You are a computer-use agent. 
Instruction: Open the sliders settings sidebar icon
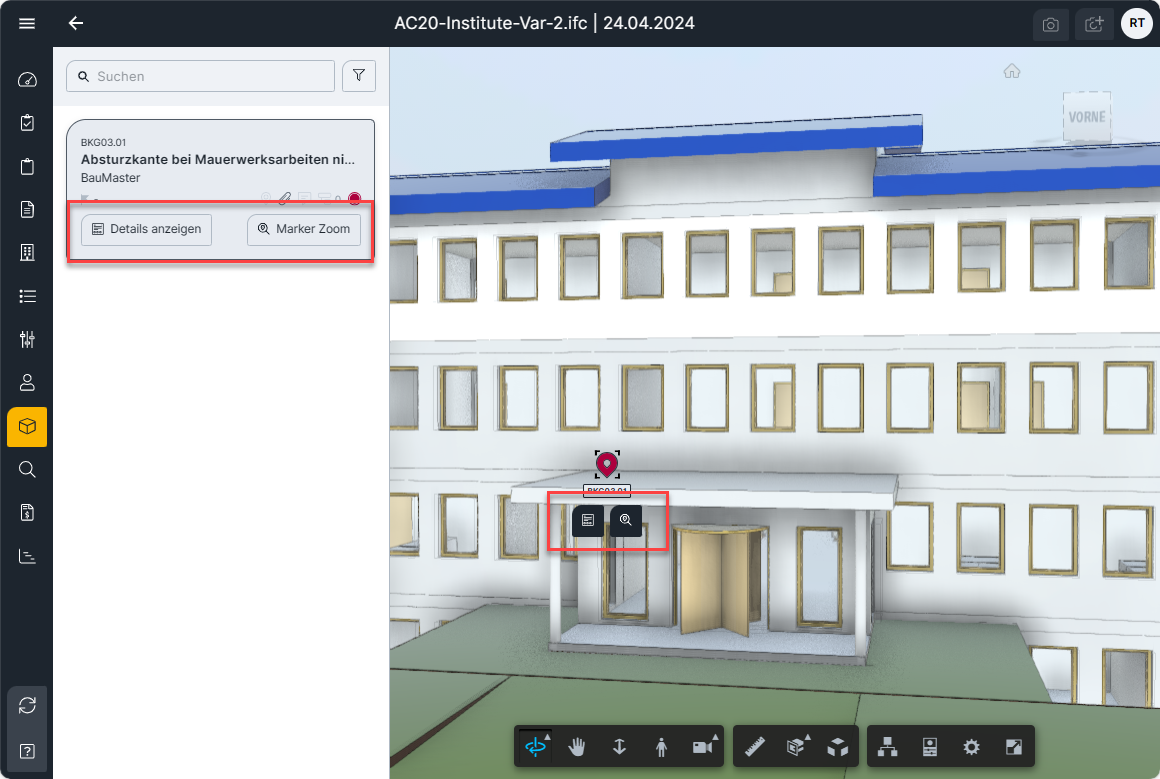click(x=27, y=340)
